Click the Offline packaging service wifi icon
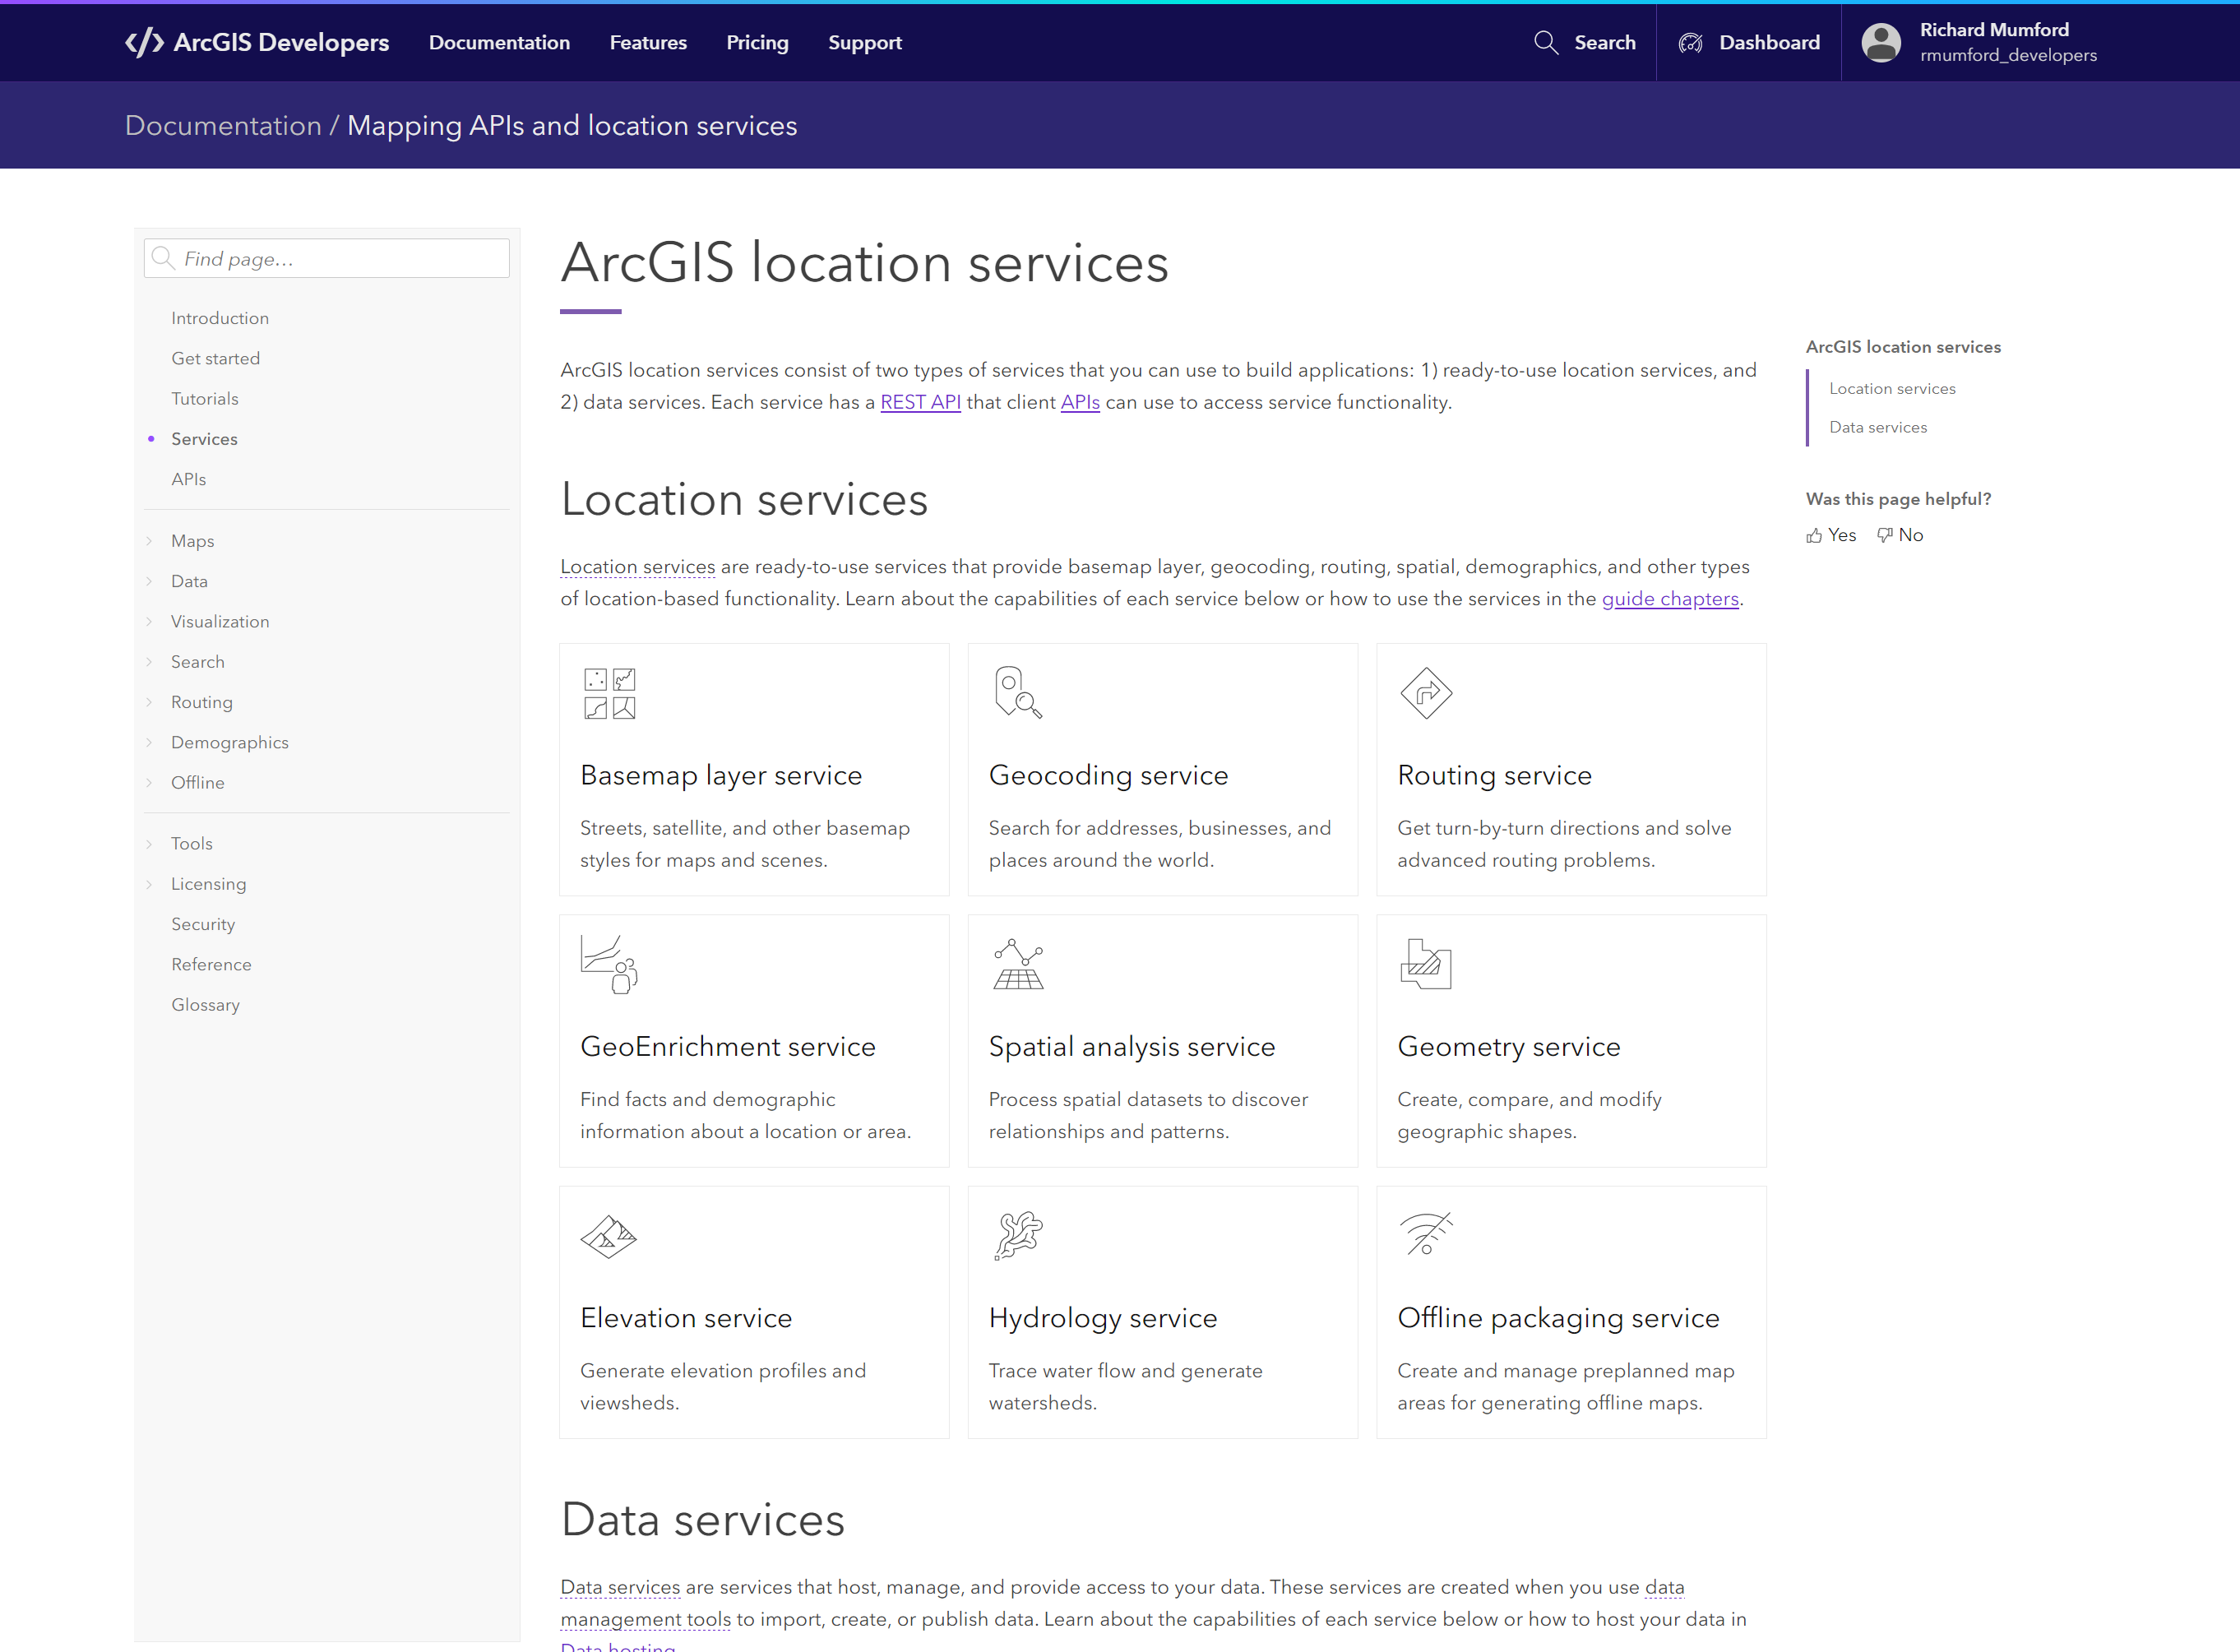This screenshot has width=2240, height=1652. point(1426,1234)
